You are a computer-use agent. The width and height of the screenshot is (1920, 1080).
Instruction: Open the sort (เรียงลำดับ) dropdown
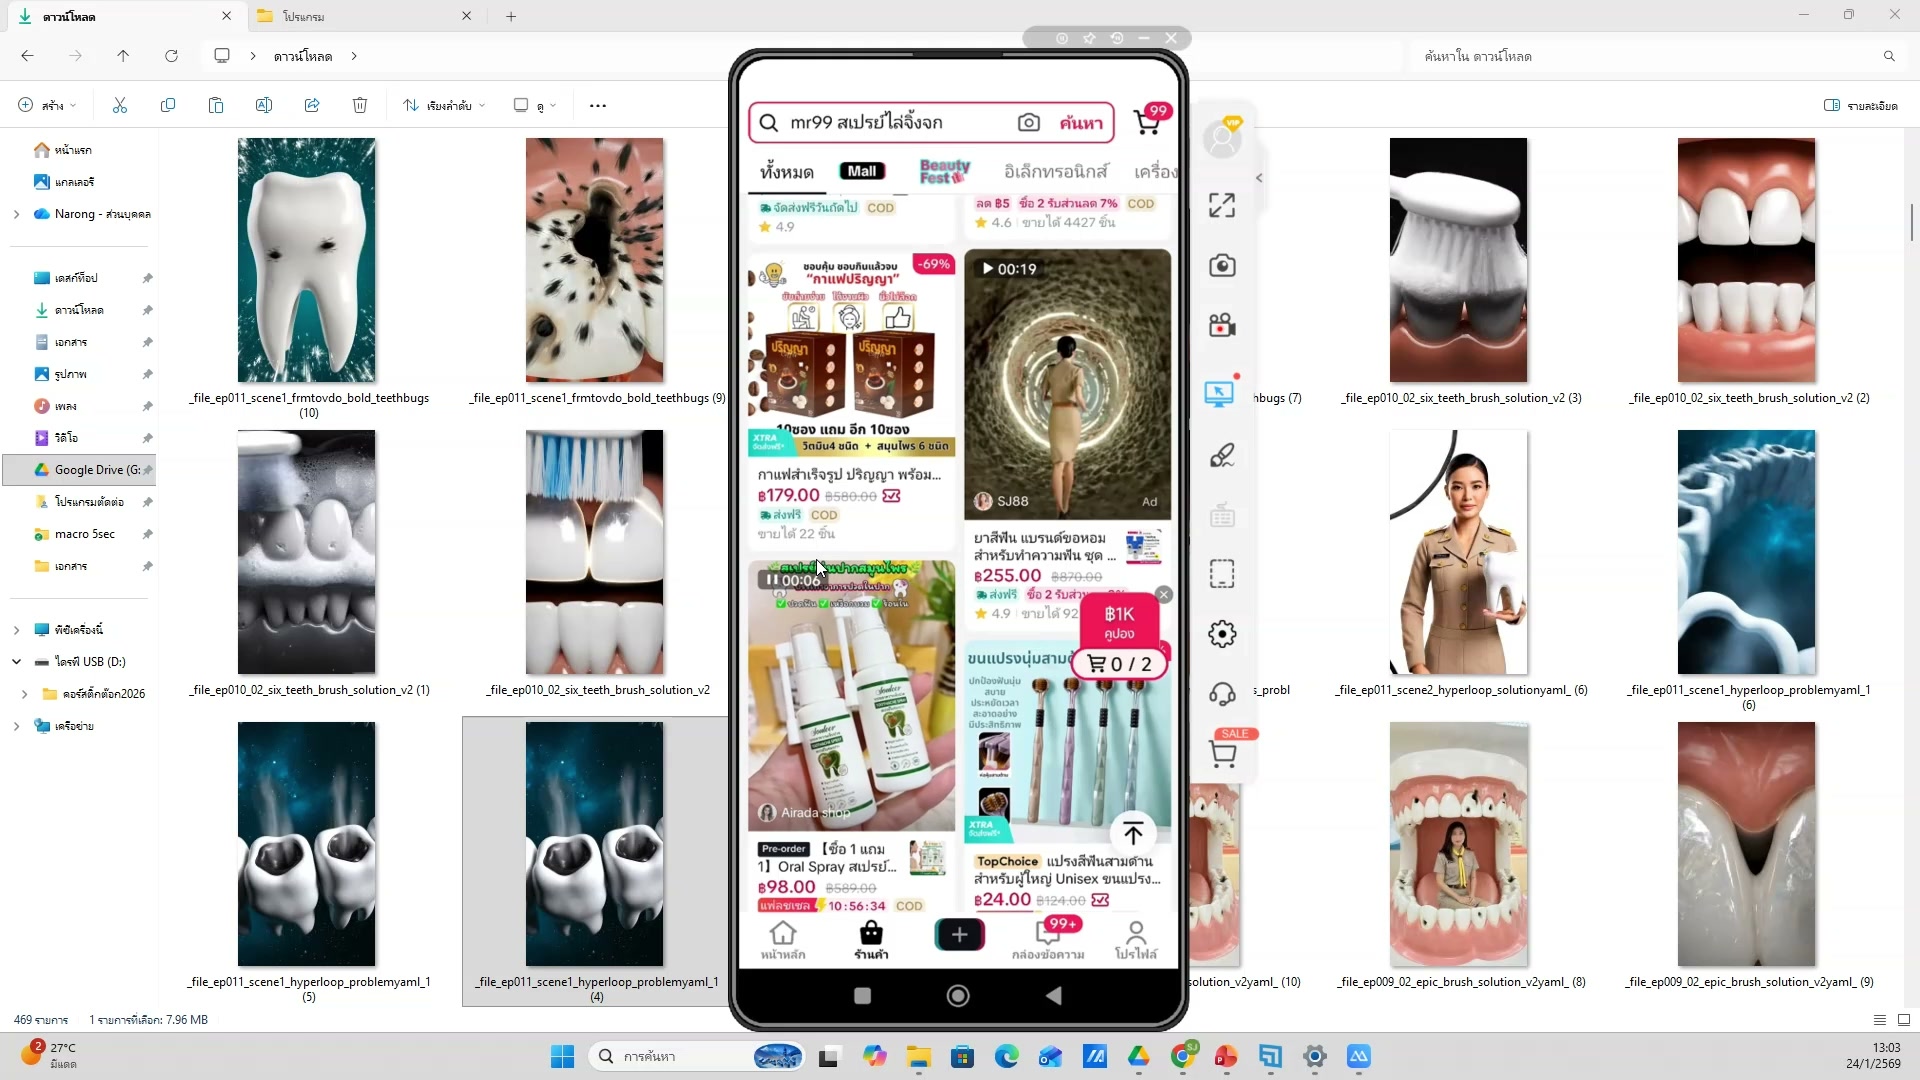pyautogui.click(x=445, y=105)
